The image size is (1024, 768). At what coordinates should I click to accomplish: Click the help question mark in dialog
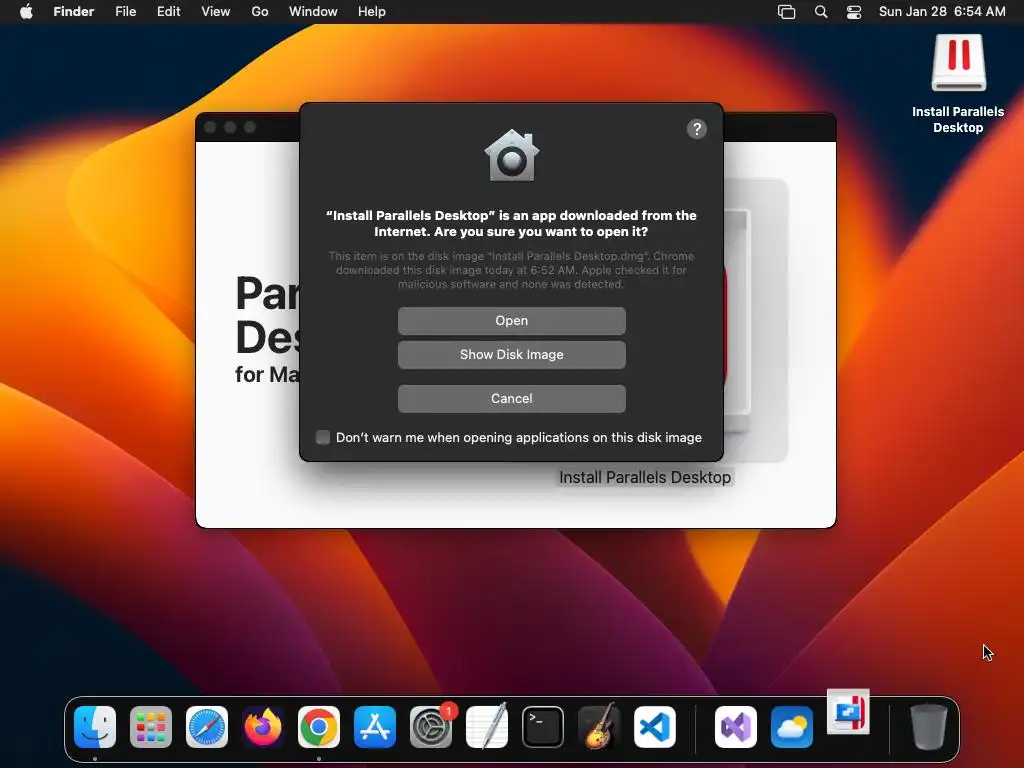[x=697, y=129]
